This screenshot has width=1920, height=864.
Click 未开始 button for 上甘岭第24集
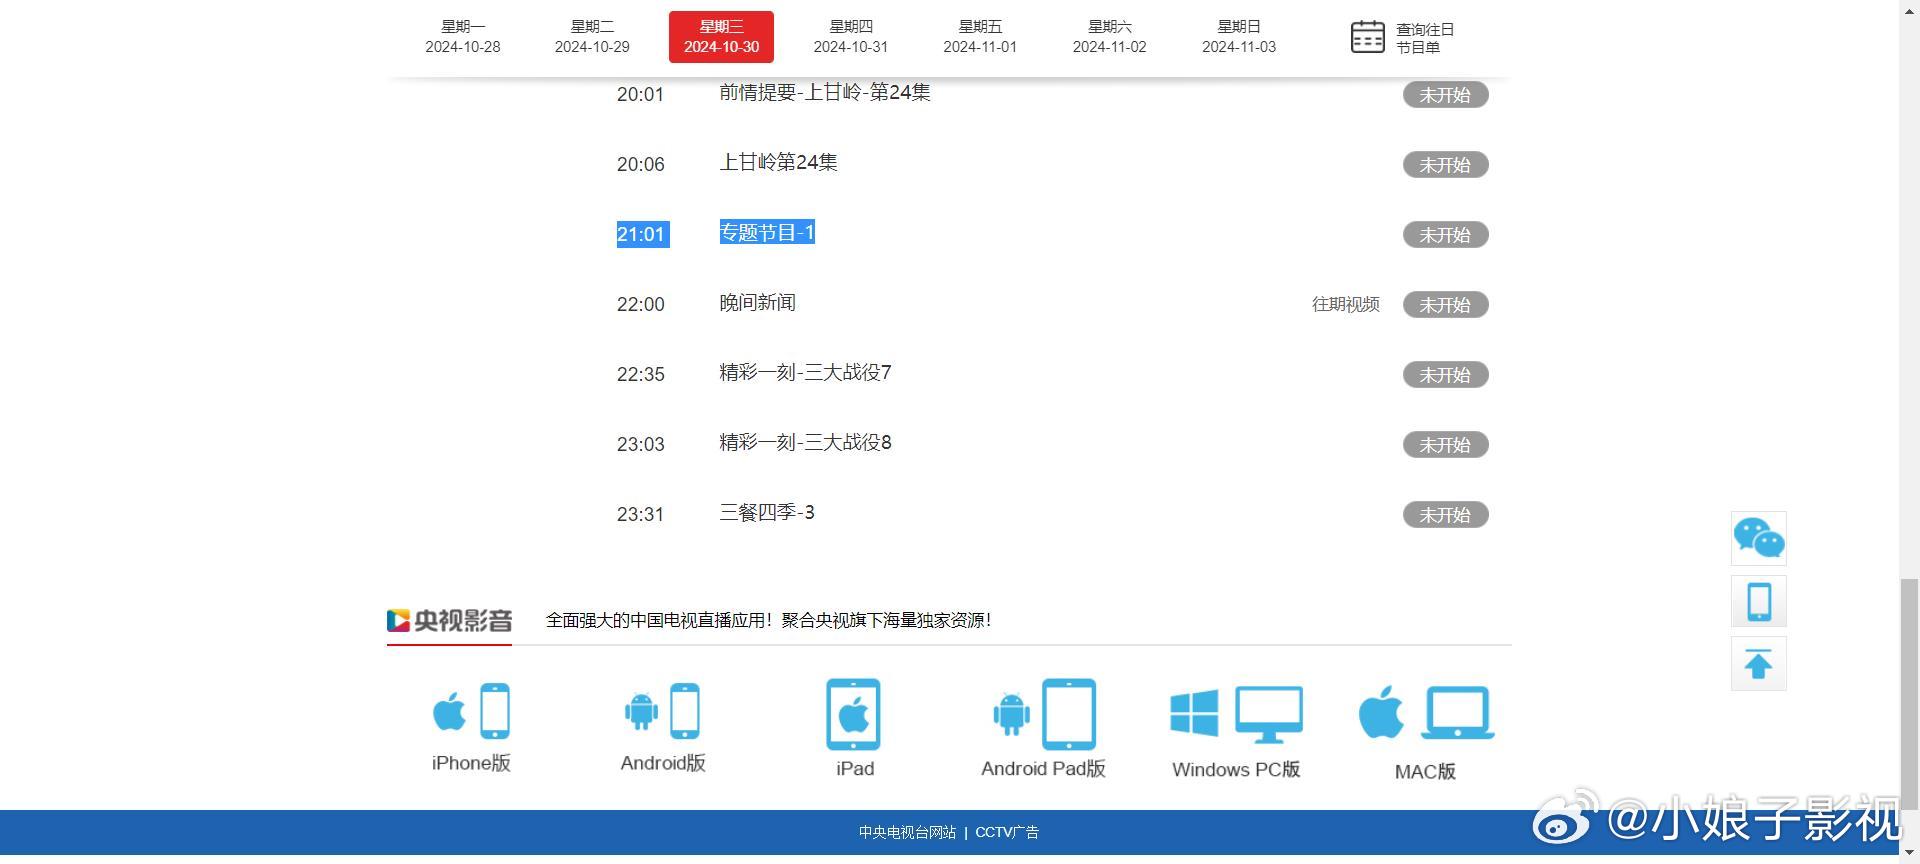coord(1445,165)
